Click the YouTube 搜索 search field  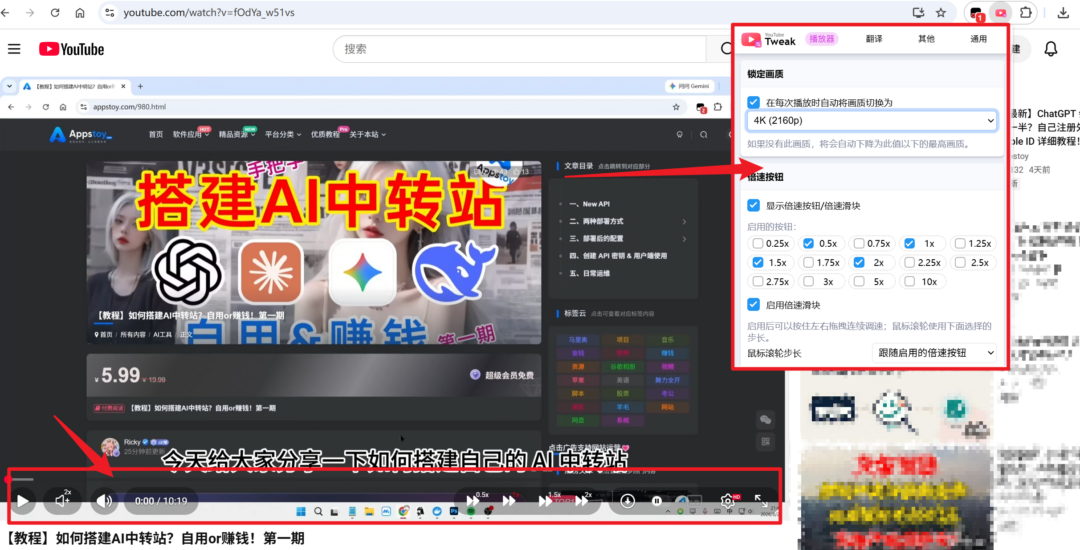520,49
